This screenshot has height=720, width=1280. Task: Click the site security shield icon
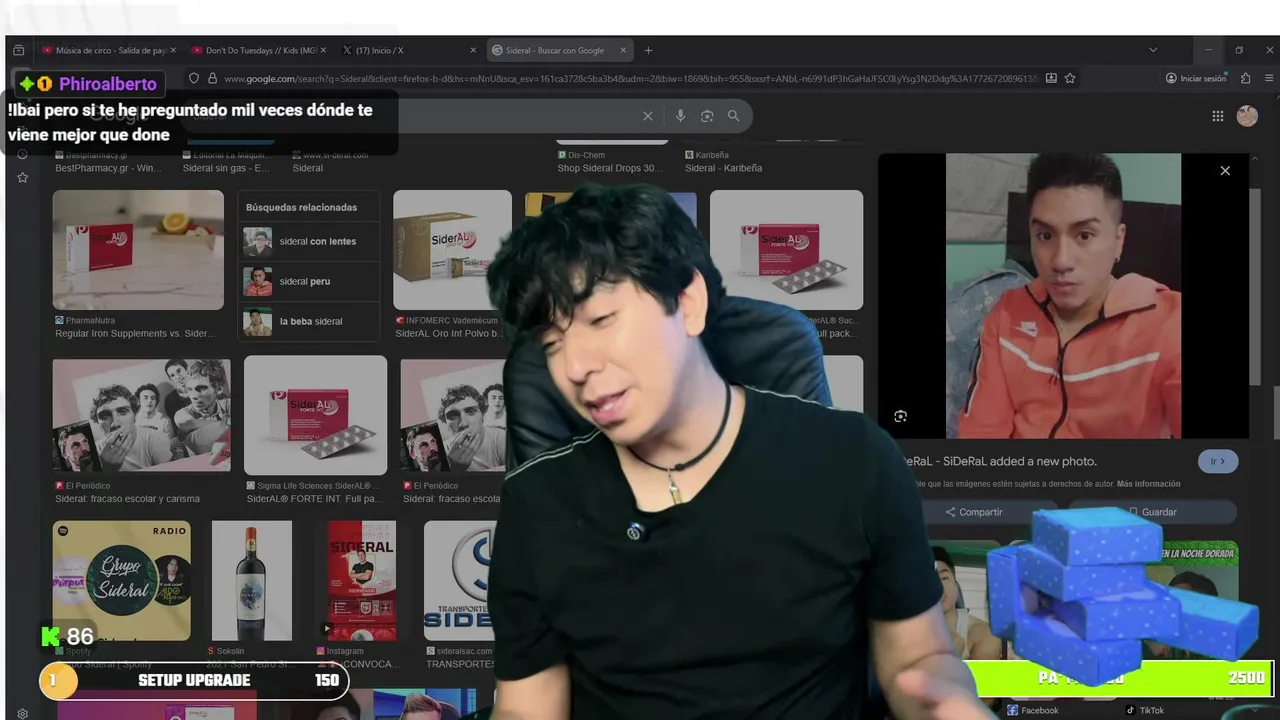(194, 78)
